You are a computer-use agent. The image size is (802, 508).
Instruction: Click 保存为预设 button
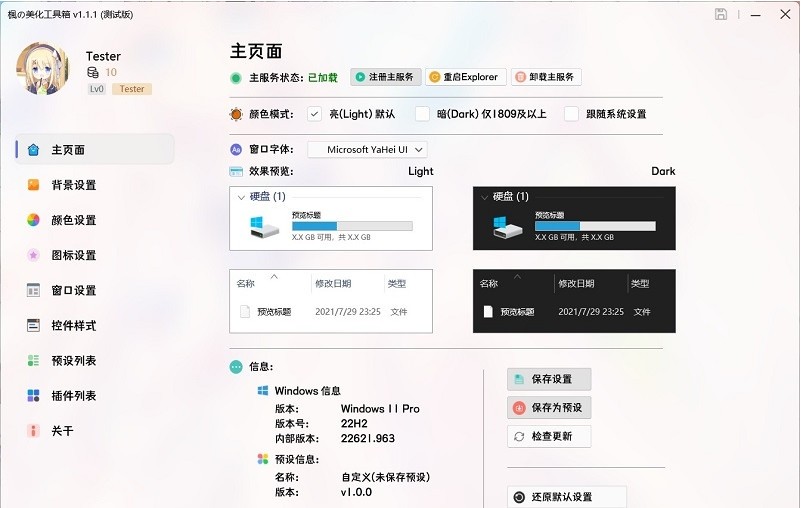click(x=549, y=408)
